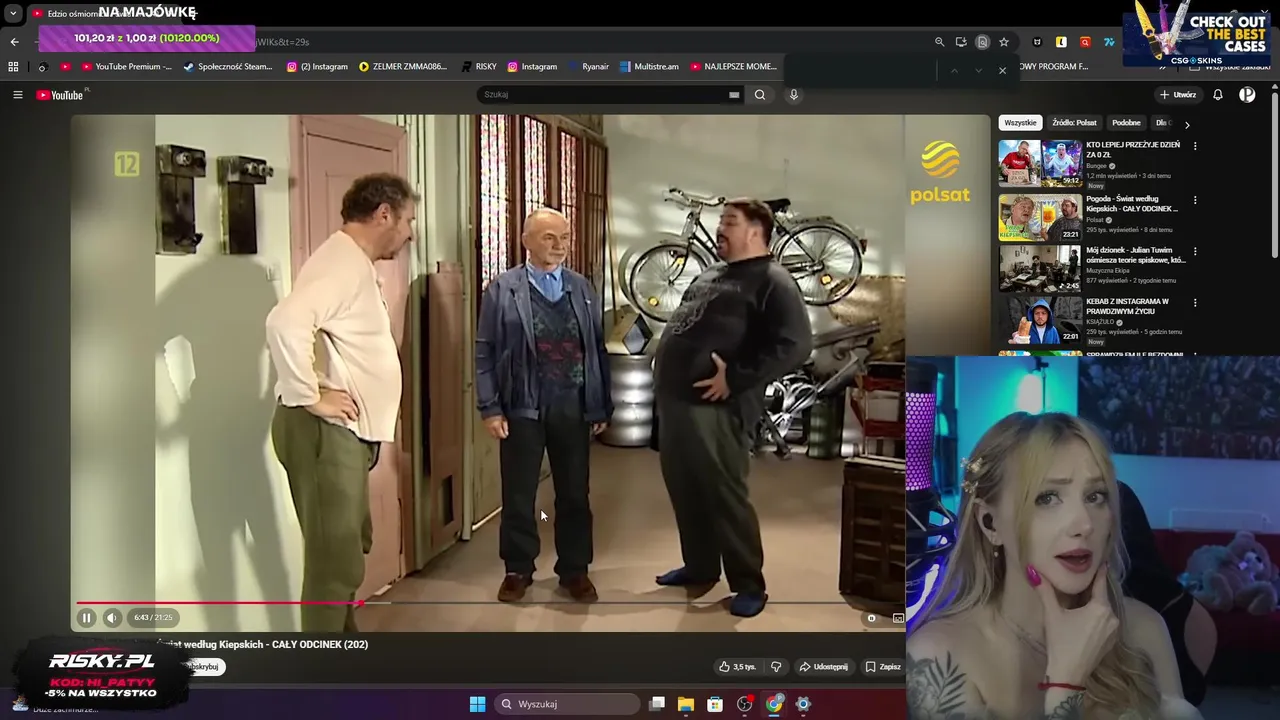
Task: Open the browser tab search dropdown arrow
Action: tap(13, 14)
